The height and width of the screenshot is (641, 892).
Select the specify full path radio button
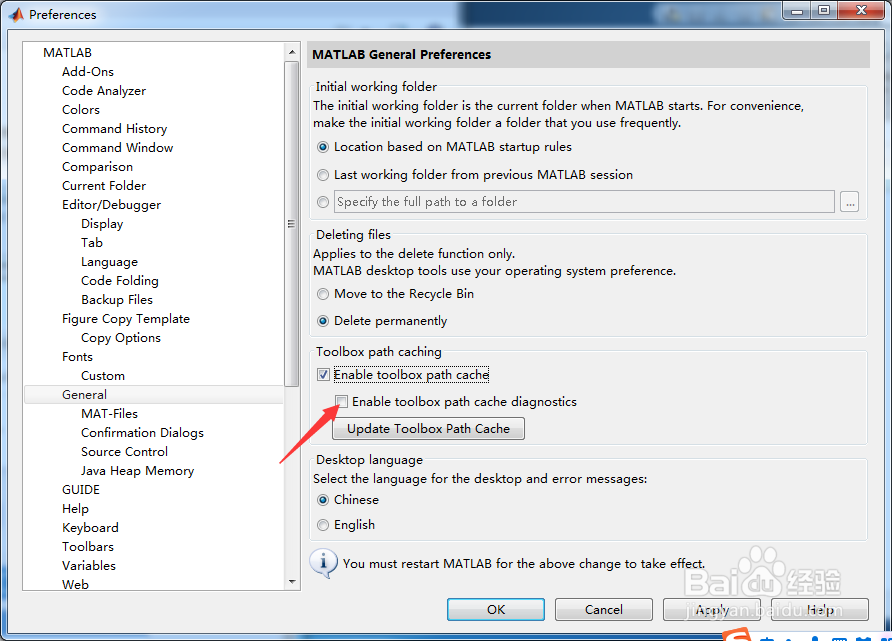323,202
